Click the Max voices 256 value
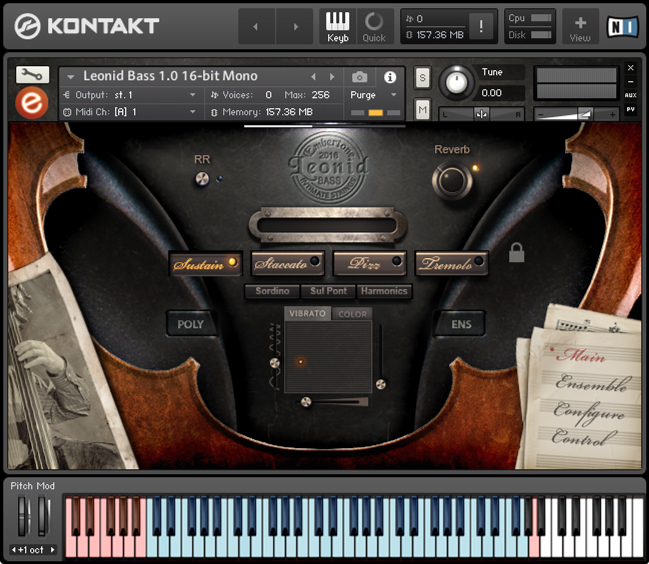This screenshot has height=564, width=649. [320, 95]
